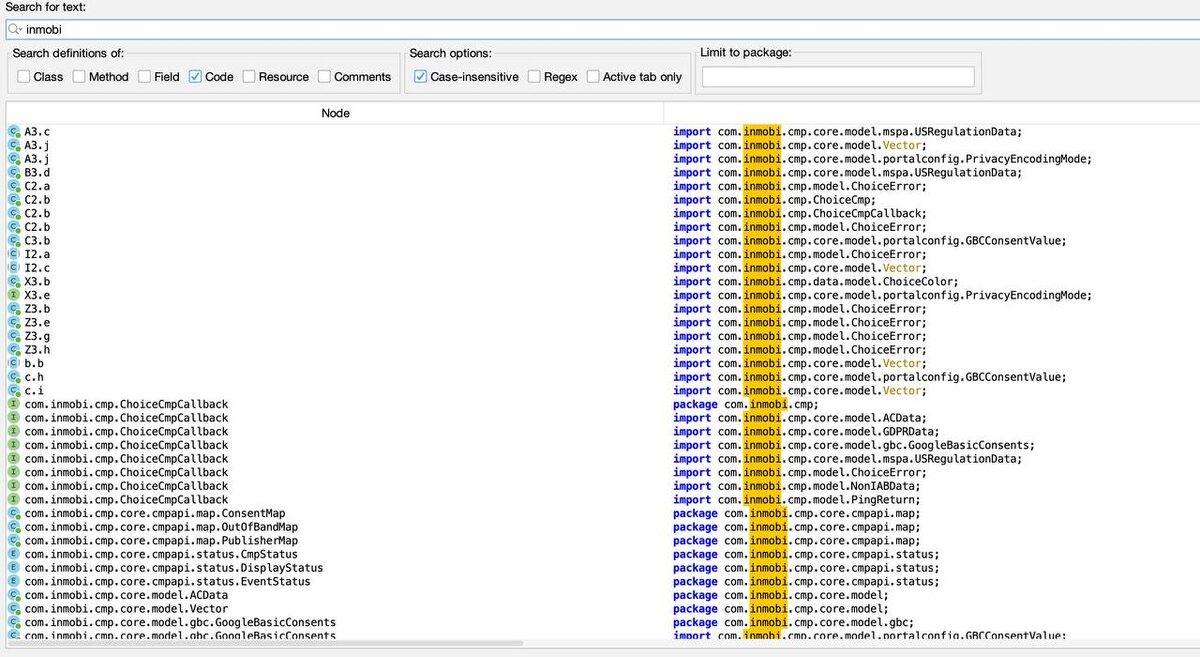Click the class icon beside Z3.b
Screen dimensions: 1200x657
[x=14, y=309]
